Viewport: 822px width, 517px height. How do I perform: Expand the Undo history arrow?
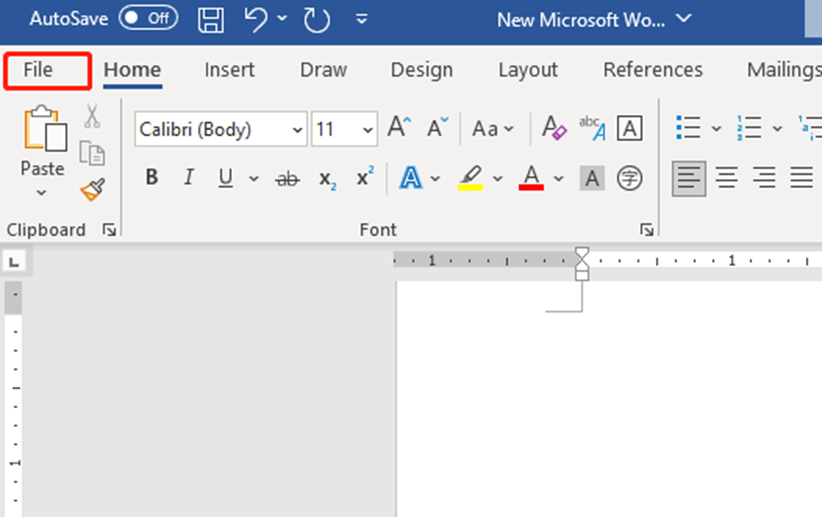282,19
